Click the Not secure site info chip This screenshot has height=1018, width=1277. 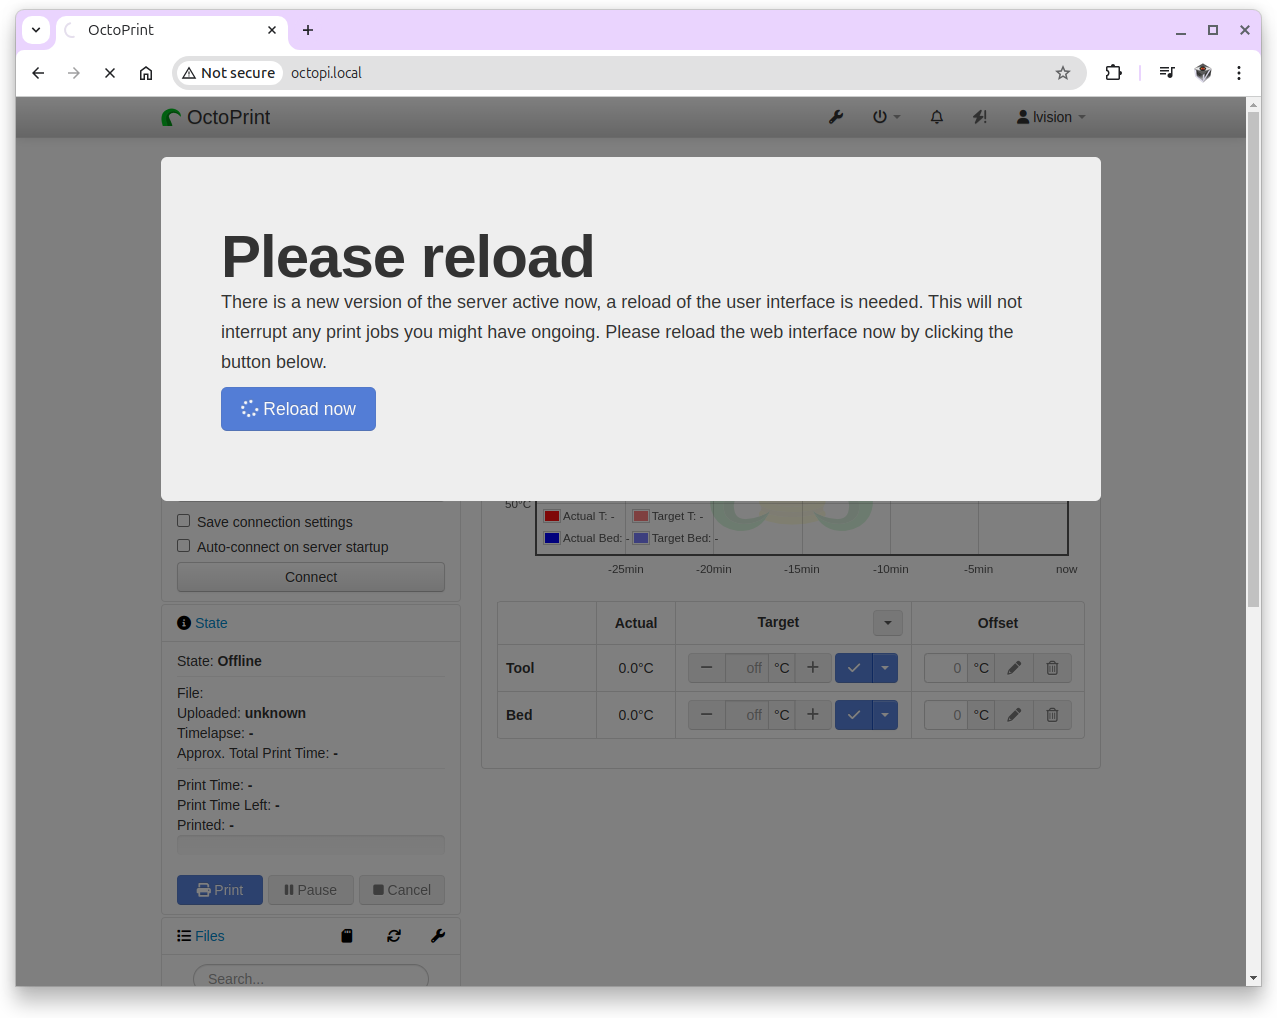pos(229,73)
